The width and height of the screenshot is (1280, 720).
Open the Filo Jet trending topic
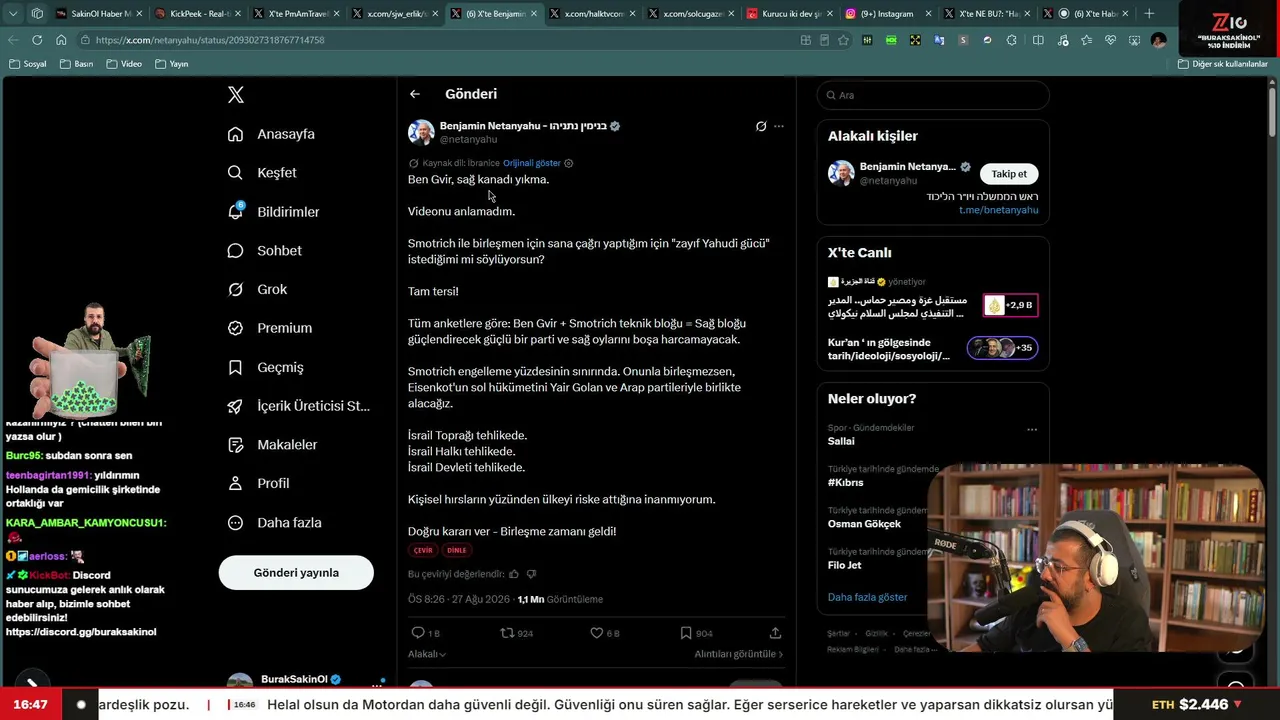[844, 565]
